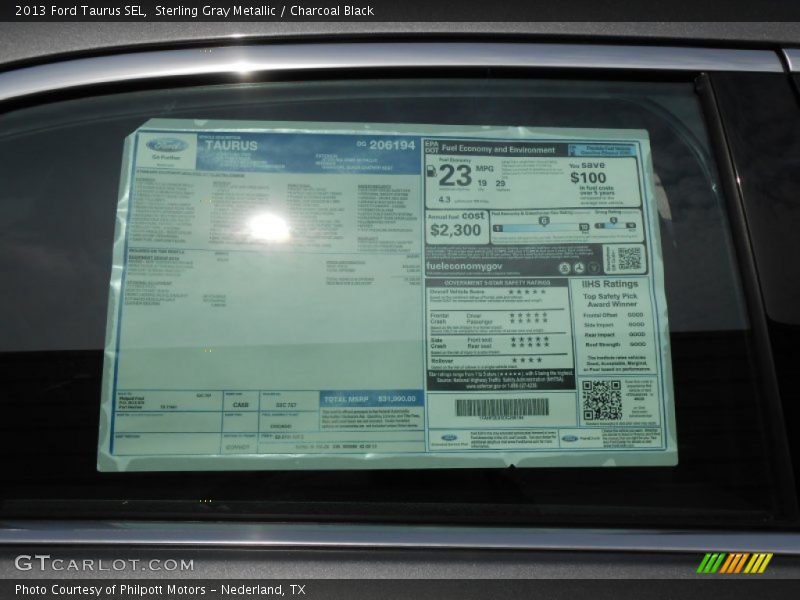Viewport: 800px width, 600px height.
Task: Click the 'TOTAL MSRP $31,990.00' banner
Action: pyautogui.click(x=372, y=399)
